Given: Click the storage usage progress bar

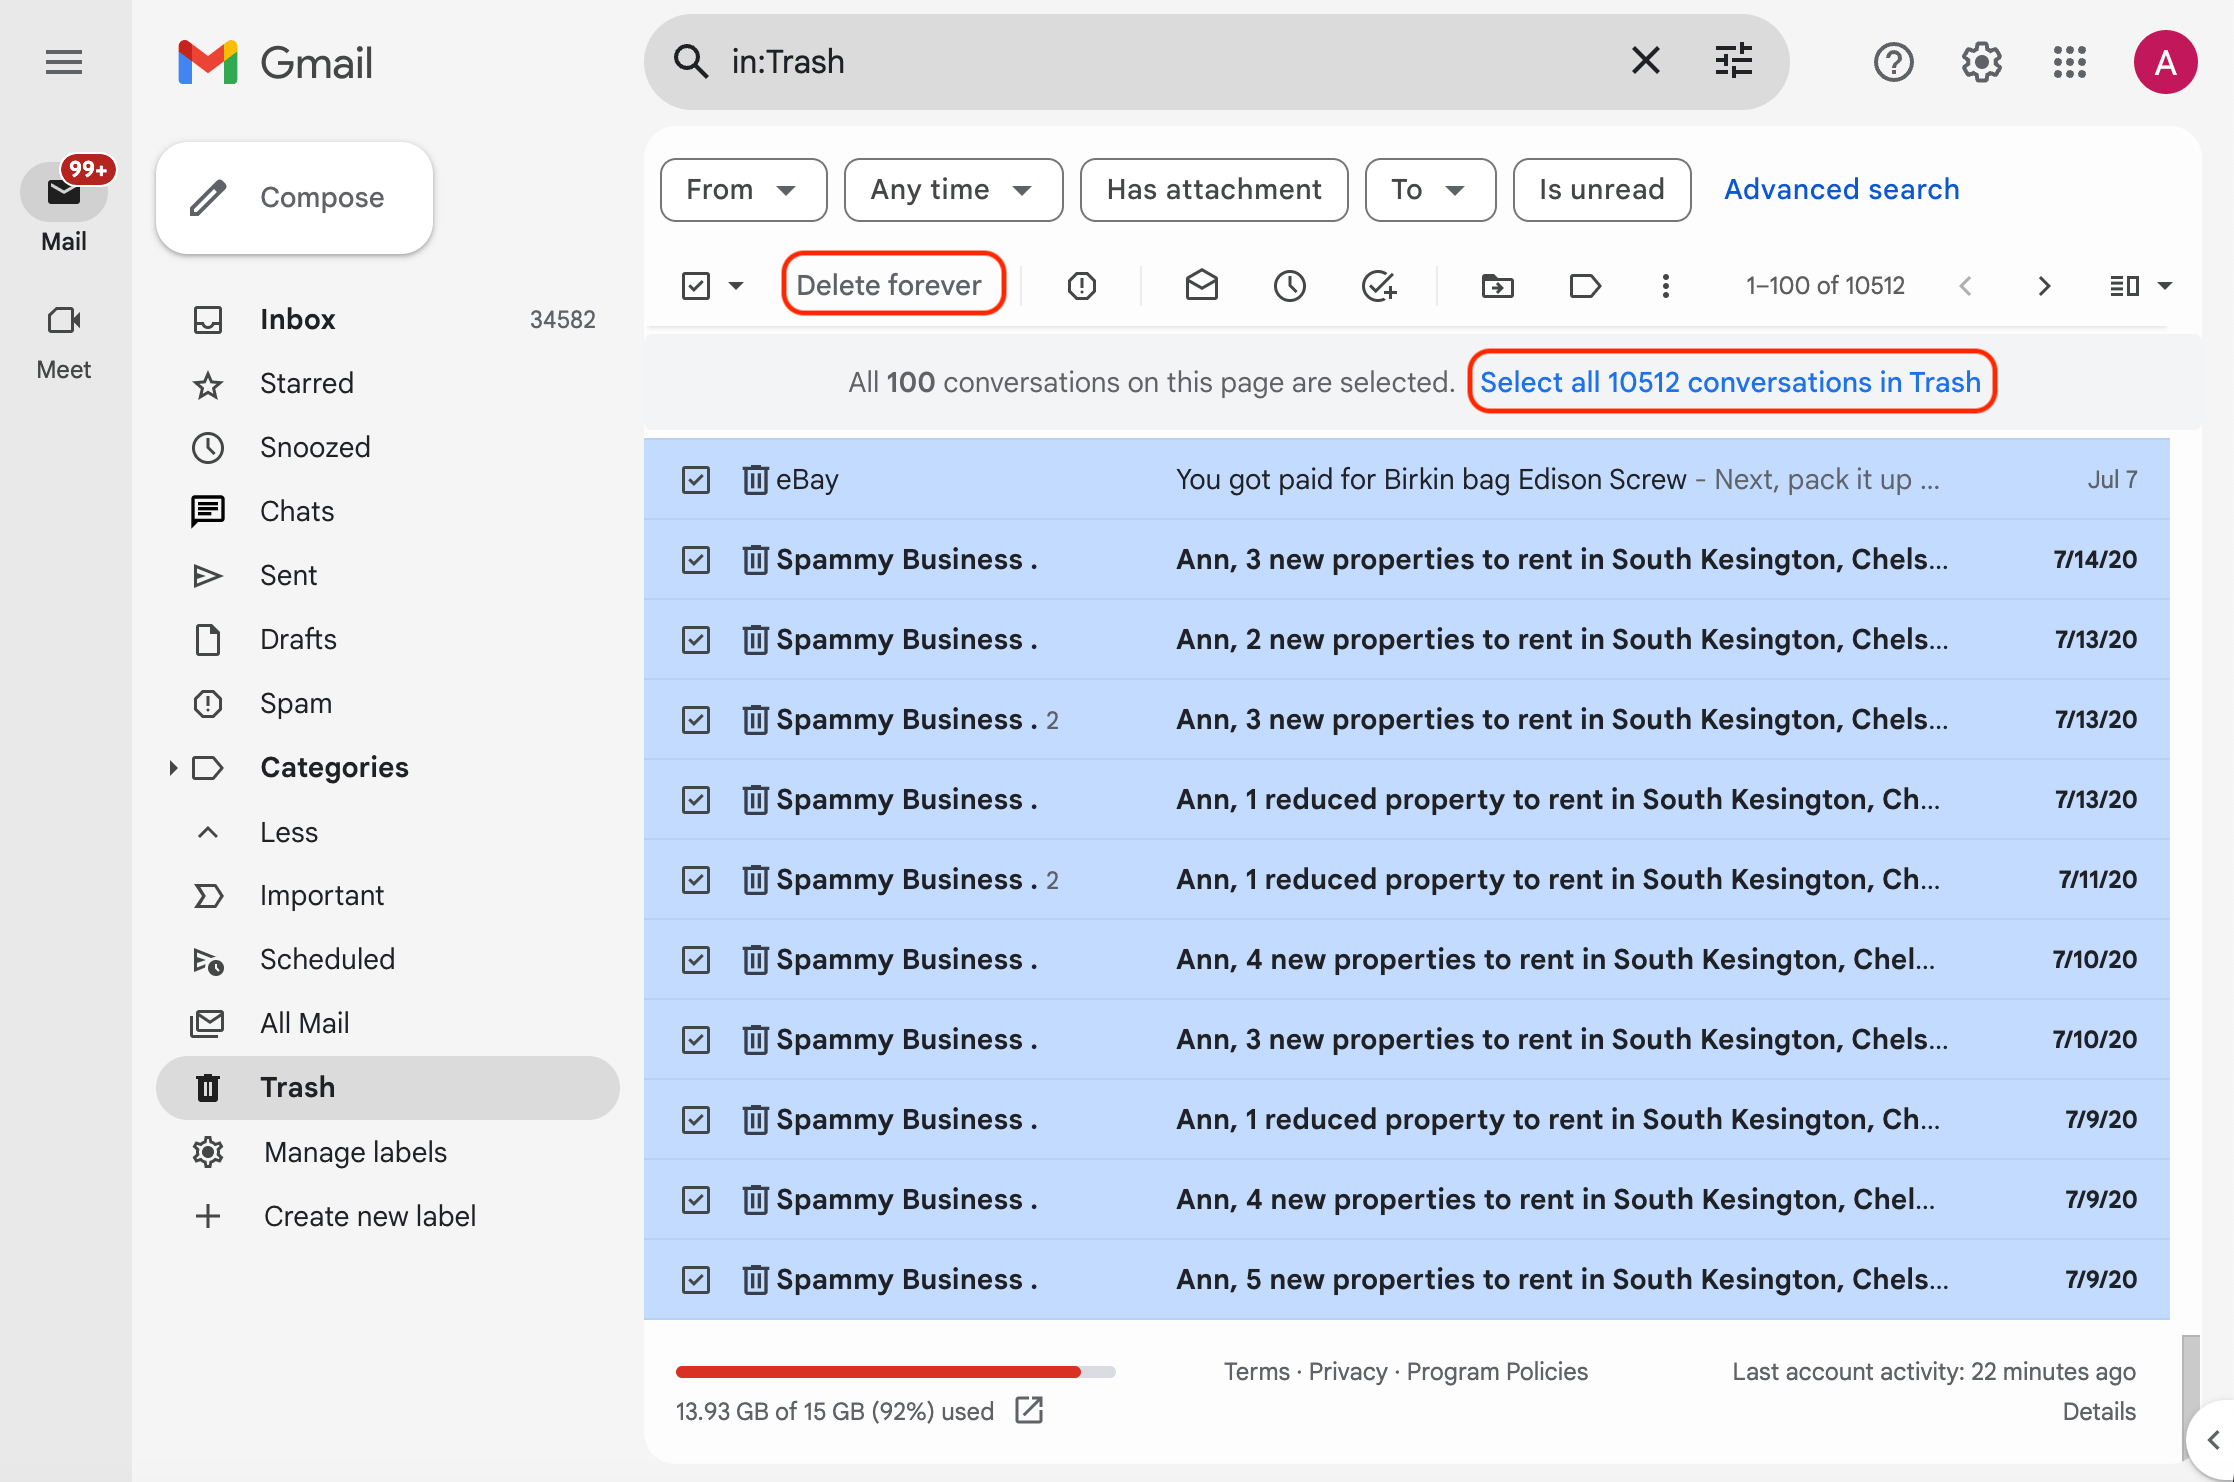Looking at the screenshot, I should (x=893, y=1371).
